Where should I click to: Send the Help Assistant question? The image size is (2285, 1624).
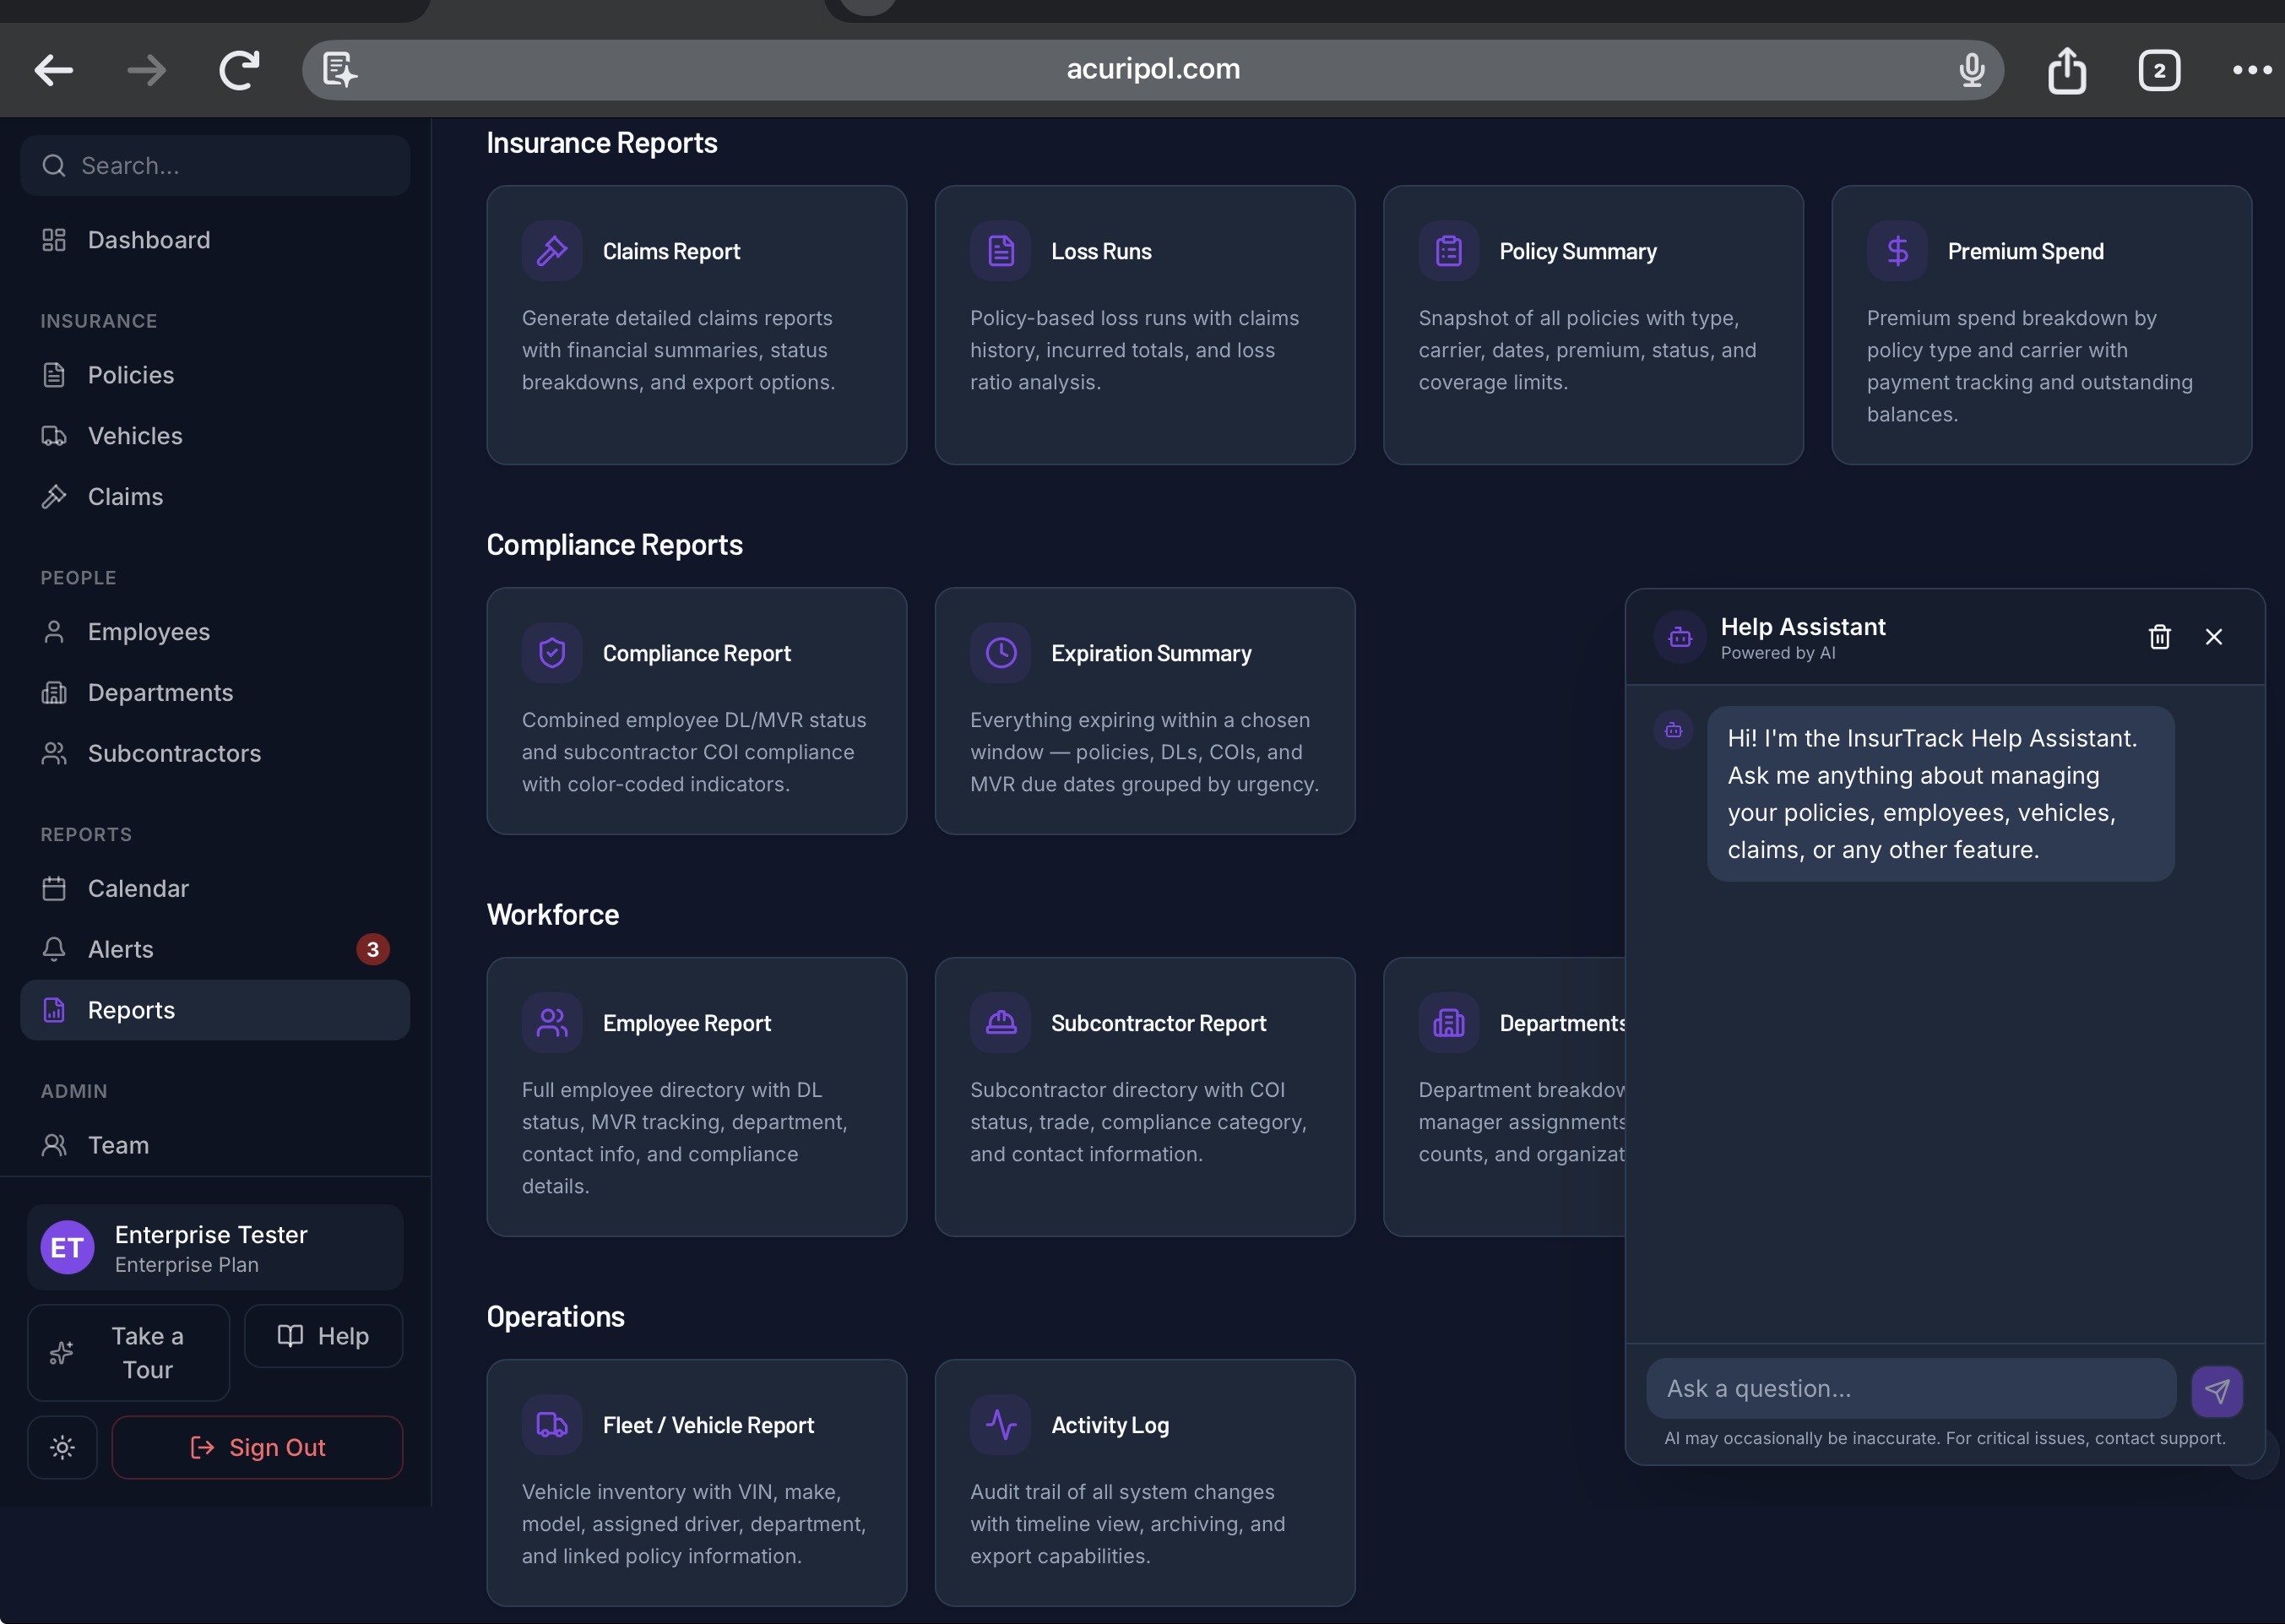point(2216,1390)
